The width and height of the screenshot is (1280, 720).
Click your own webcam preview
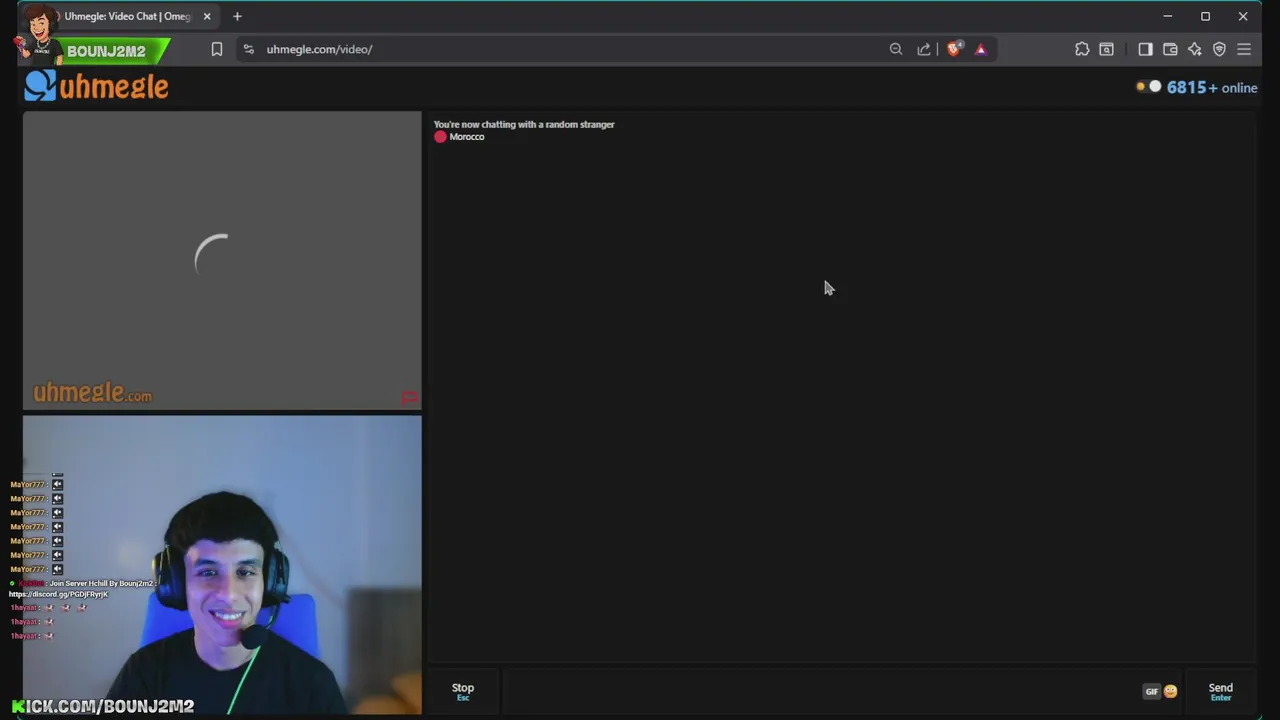pyautogui.click(x=222, y=565)
